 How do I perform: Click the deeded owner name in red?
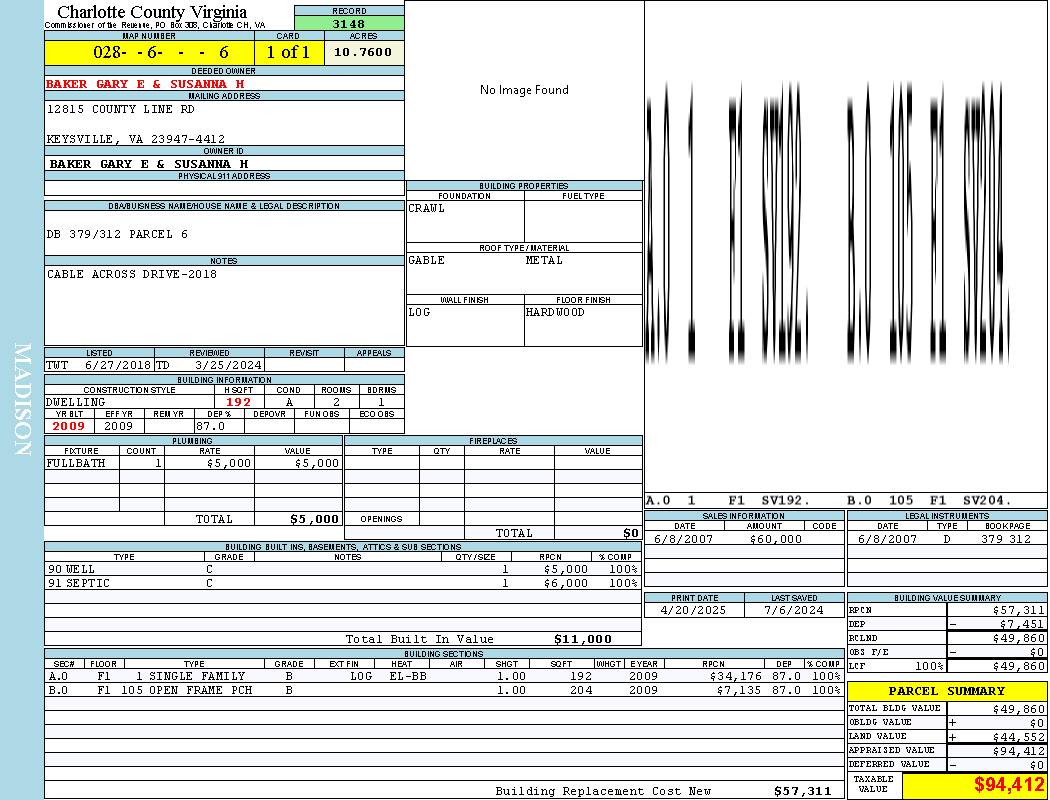[x=145, y=84]
